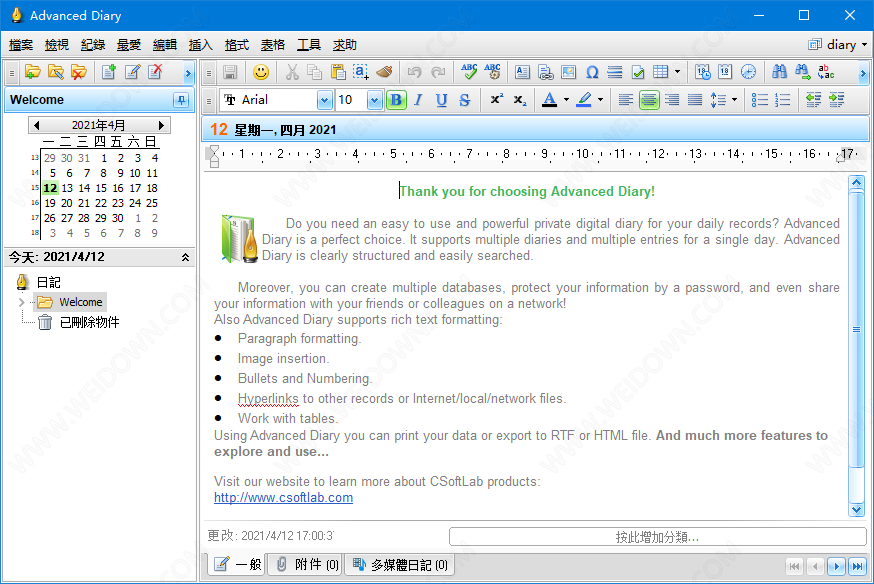Expand the Welcome folder tree node
The image size is (874, 584).
(22, 303)
